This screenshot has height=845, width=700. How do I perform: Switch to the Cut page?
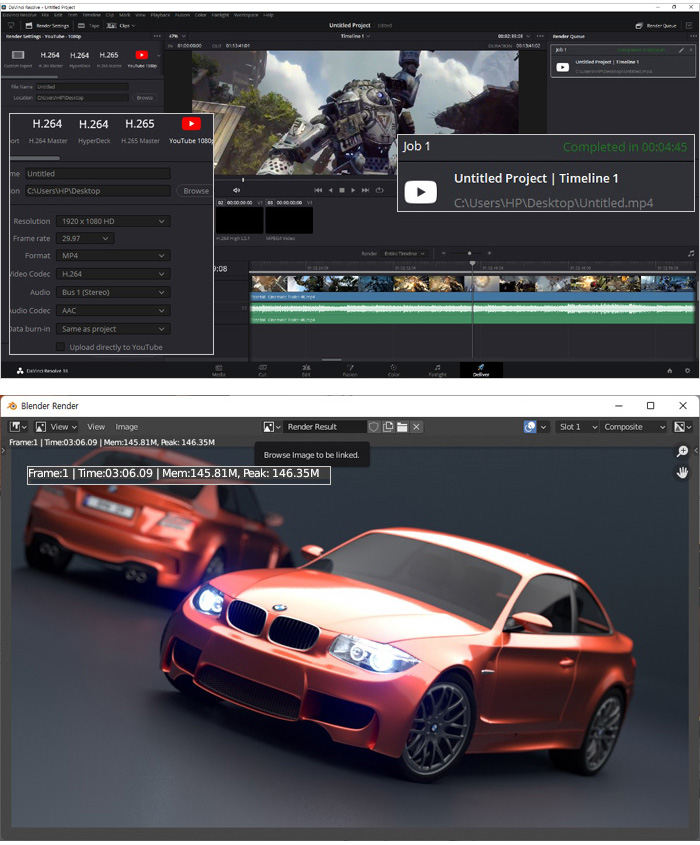(x=262, y=370)
